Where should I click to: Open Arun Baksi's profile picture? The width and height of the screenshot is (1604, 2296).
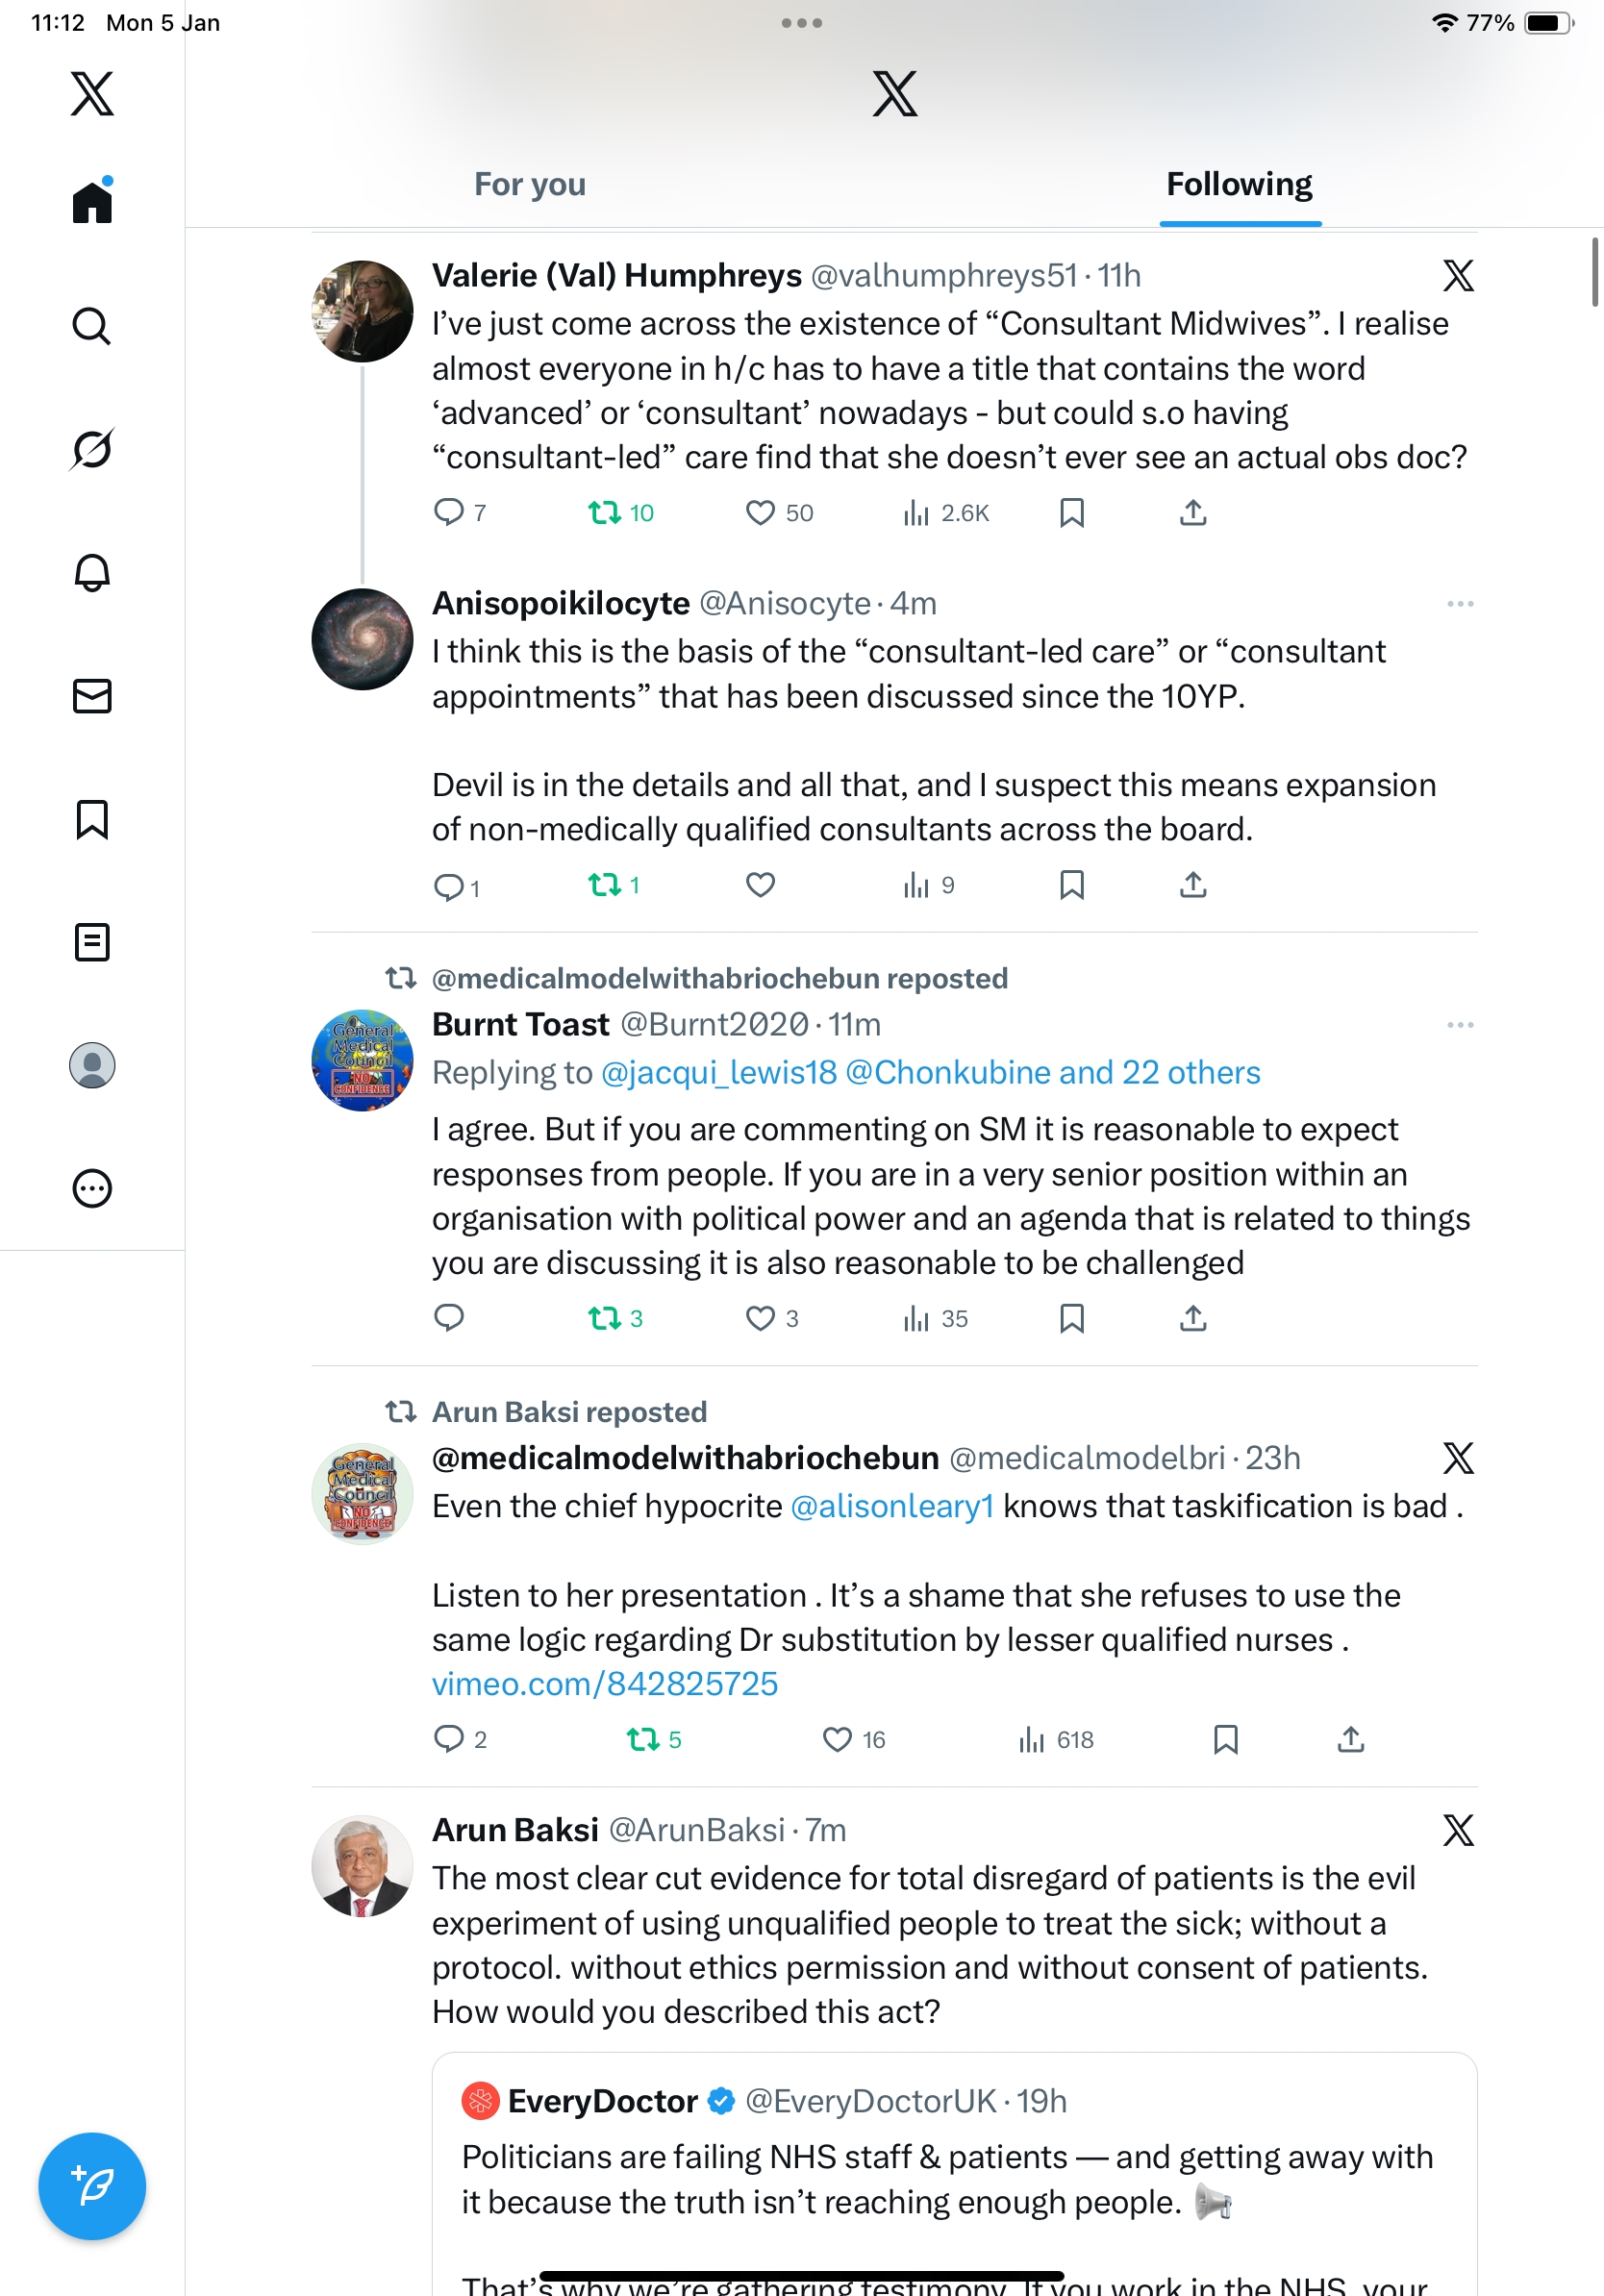click(x=362, y=1866)
